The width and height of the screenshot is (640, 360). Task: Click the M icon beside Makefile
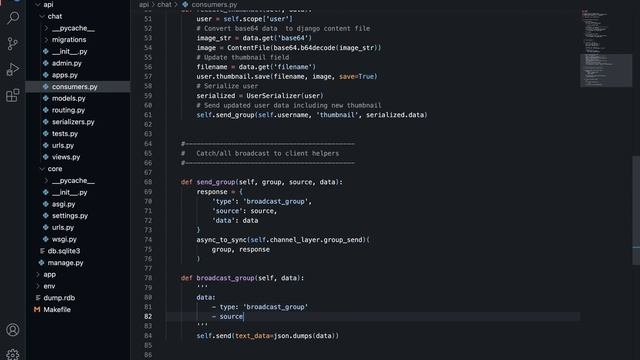click(37, 310)
